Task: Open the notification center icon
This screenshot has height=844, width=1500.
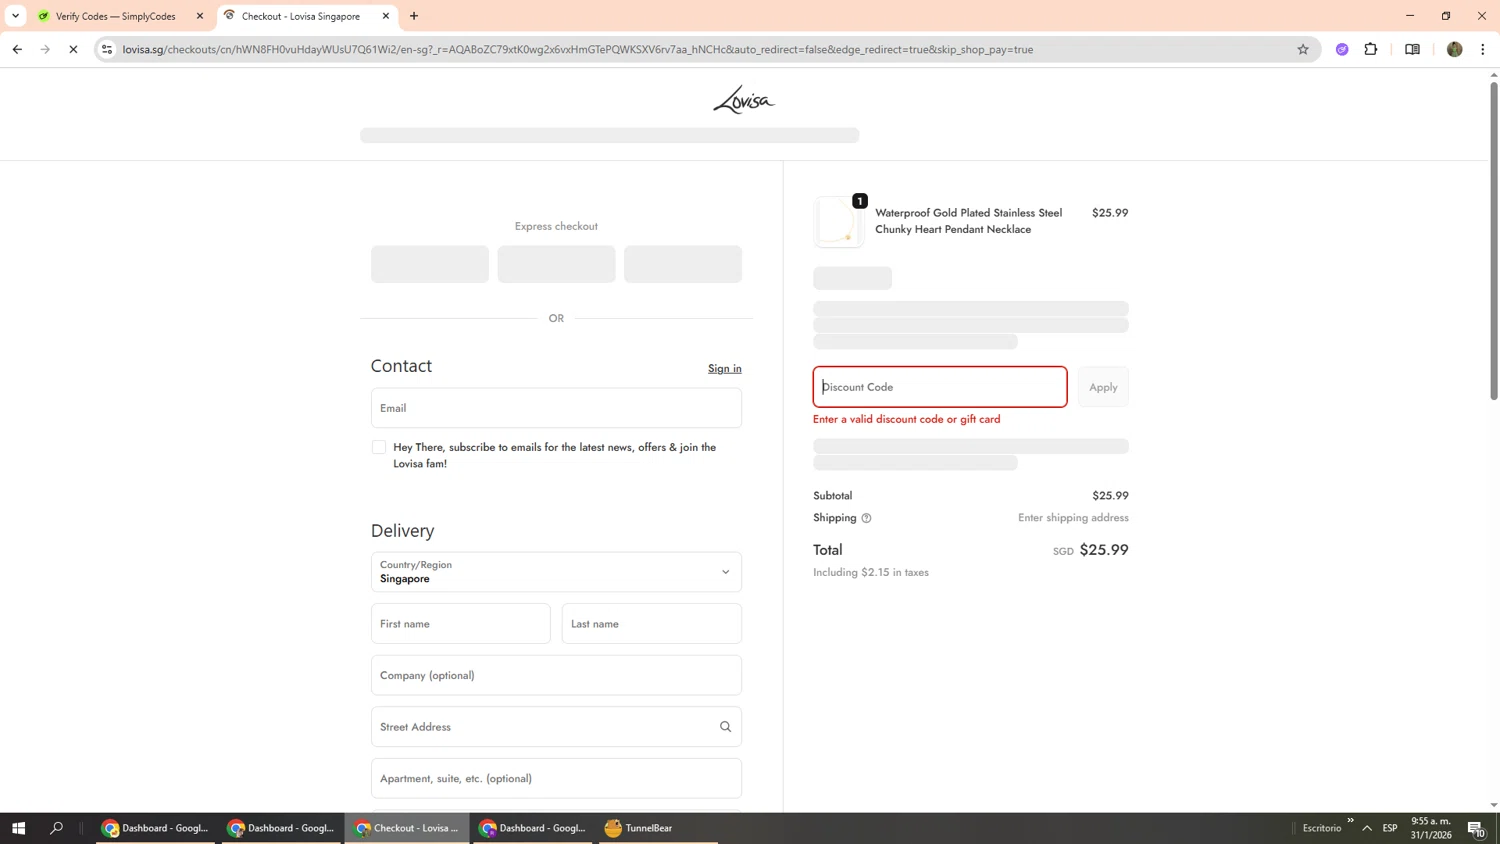Action: tap(1476, 828)
